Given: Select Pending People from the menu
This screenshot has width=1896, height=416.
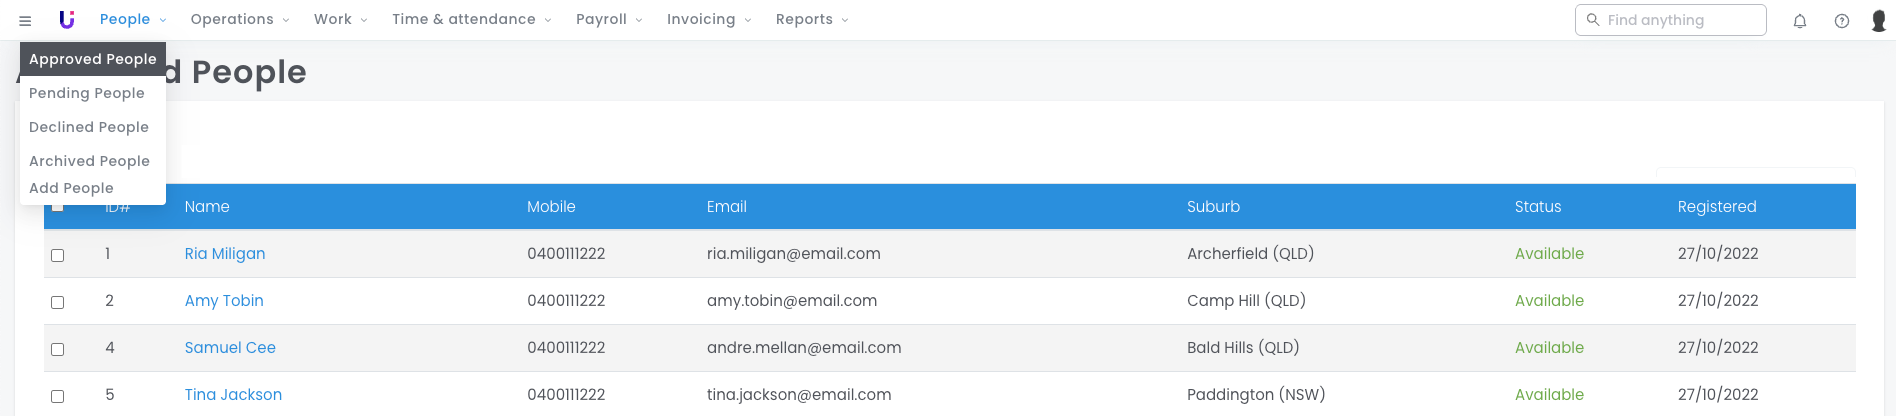Looking at the screenshot, I should 87,93.
